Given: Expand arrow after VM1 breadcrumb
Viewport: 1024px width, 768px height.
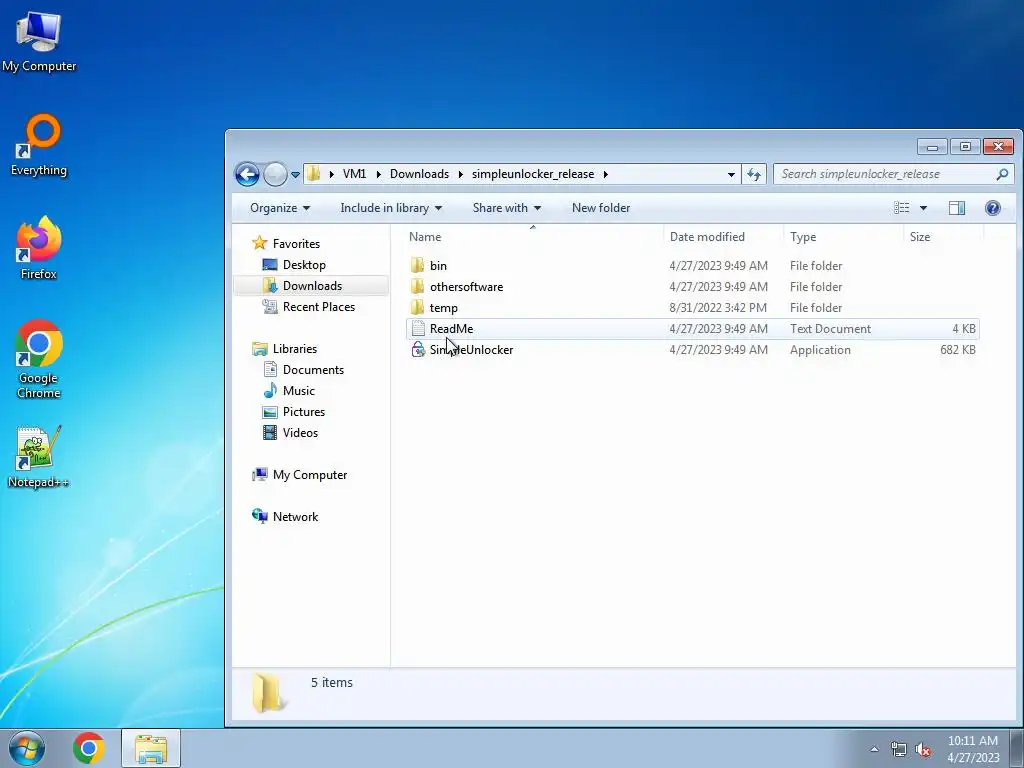Looking at the screenshot, I should click(378, 174).
